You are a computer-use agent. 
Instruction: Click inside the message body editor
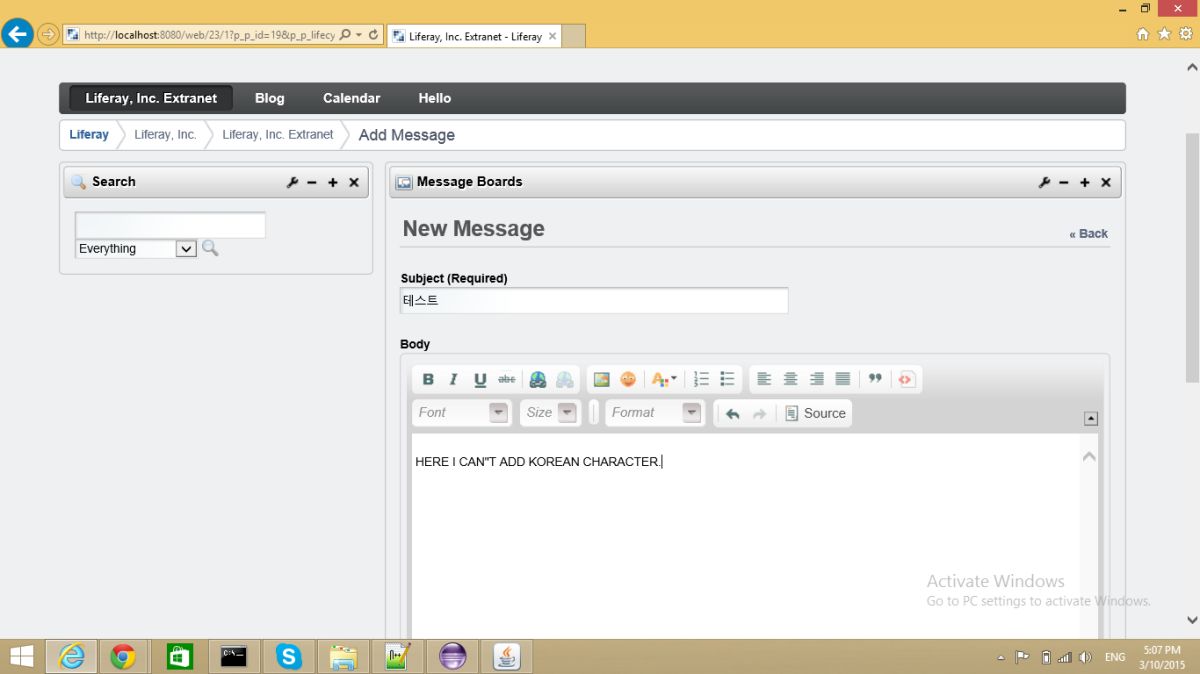[x=745, y=535]
